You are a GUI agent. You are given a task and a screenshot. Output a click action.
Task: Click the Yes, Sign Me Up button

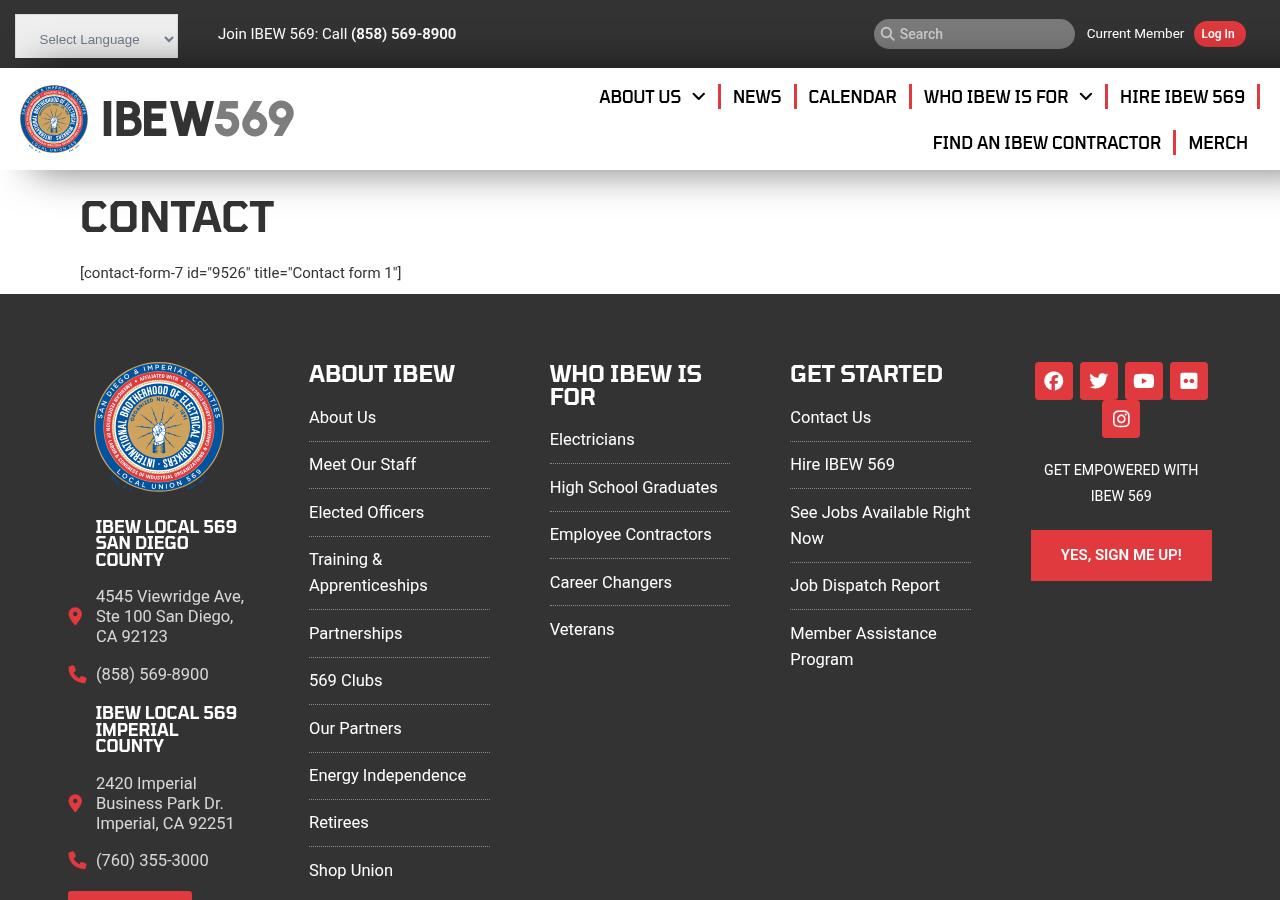(1121, 555)
